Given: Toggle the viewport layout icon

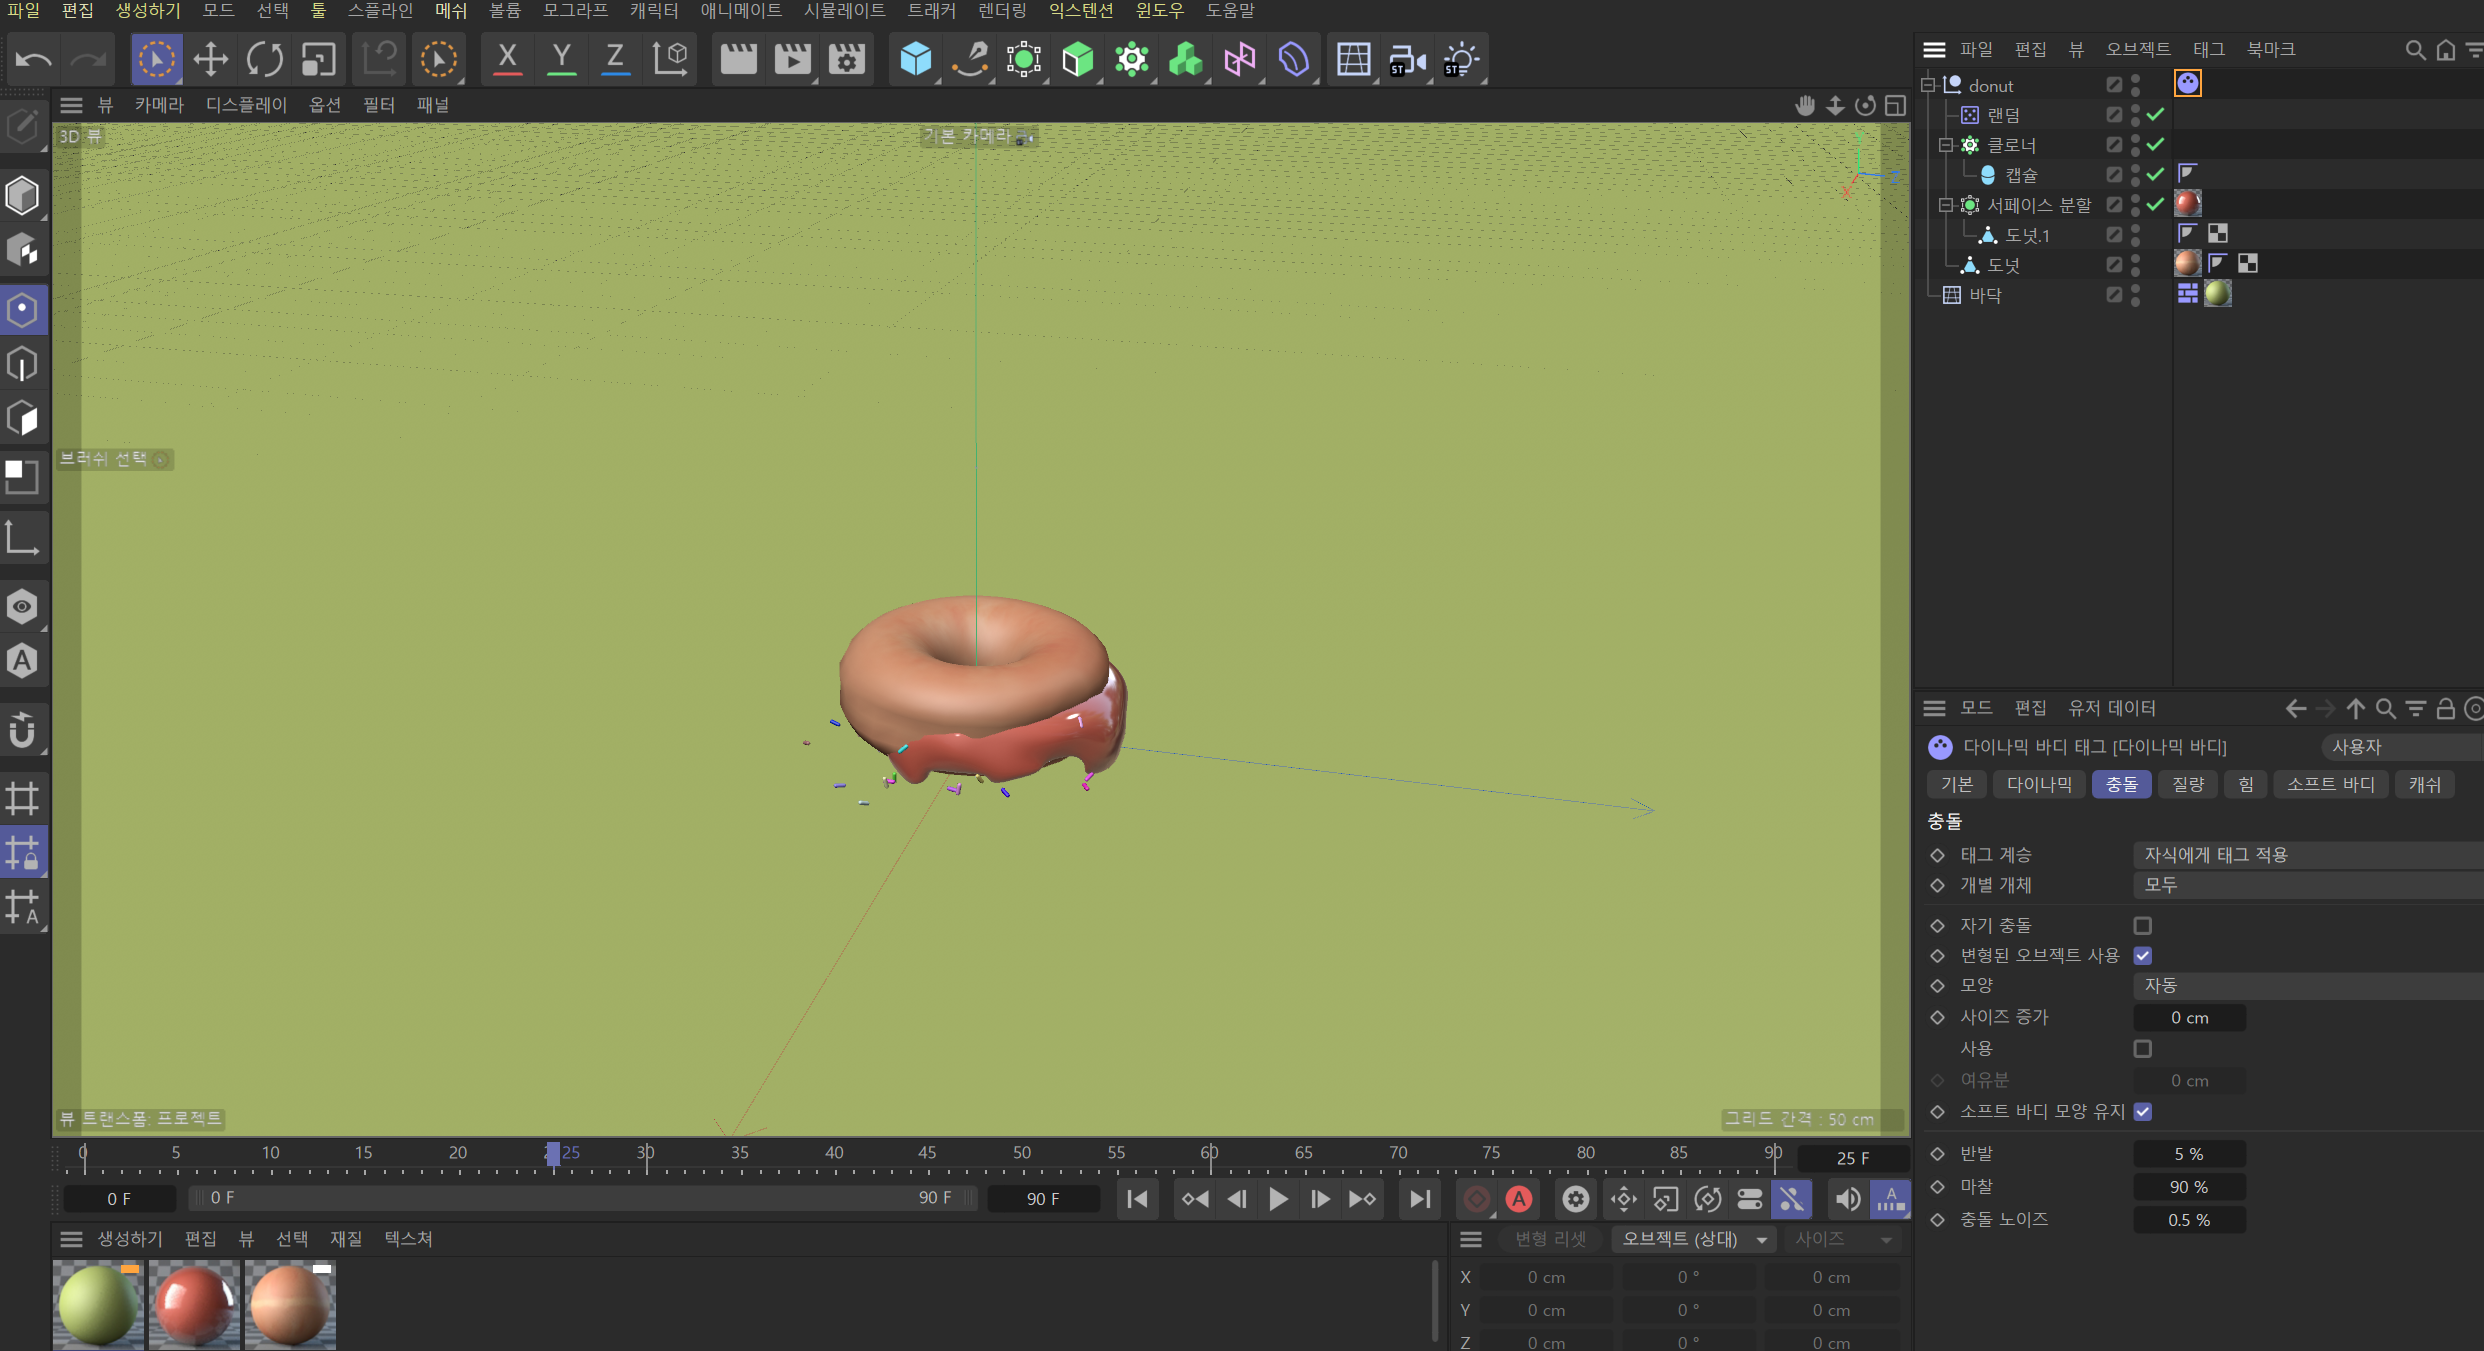Looking at the screenshot, I should [x=1895, y=105].
